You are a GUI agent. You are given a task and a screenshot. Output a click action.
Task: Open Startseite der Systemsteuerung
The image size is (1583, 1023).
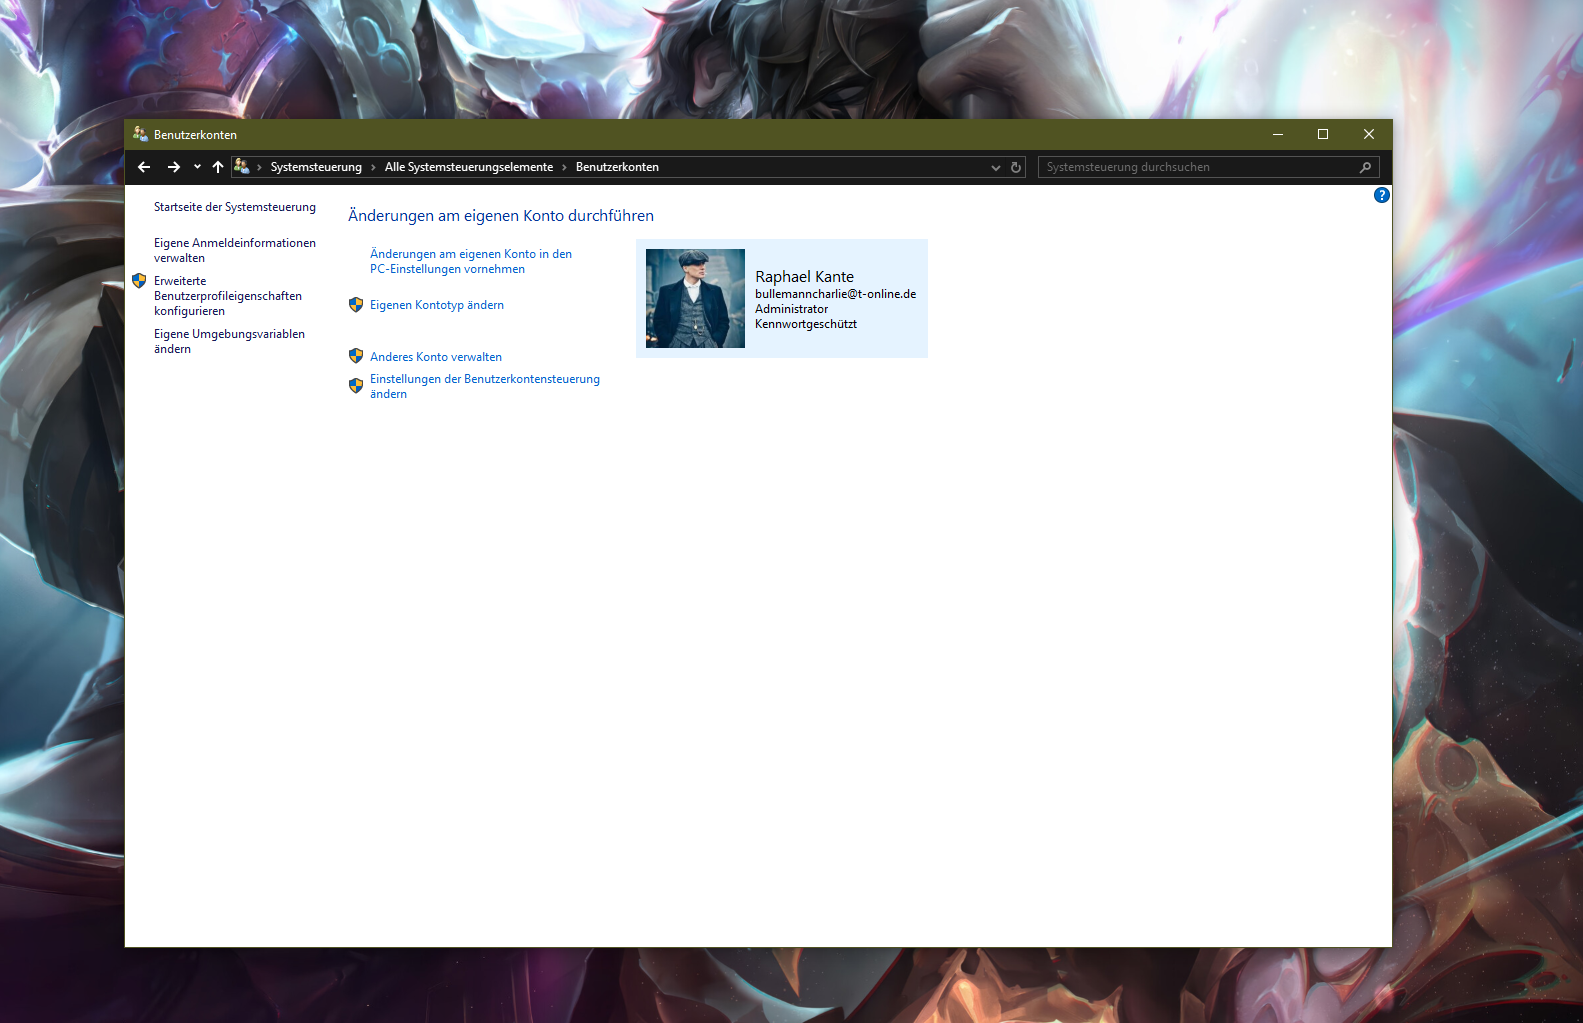point(235,207)
